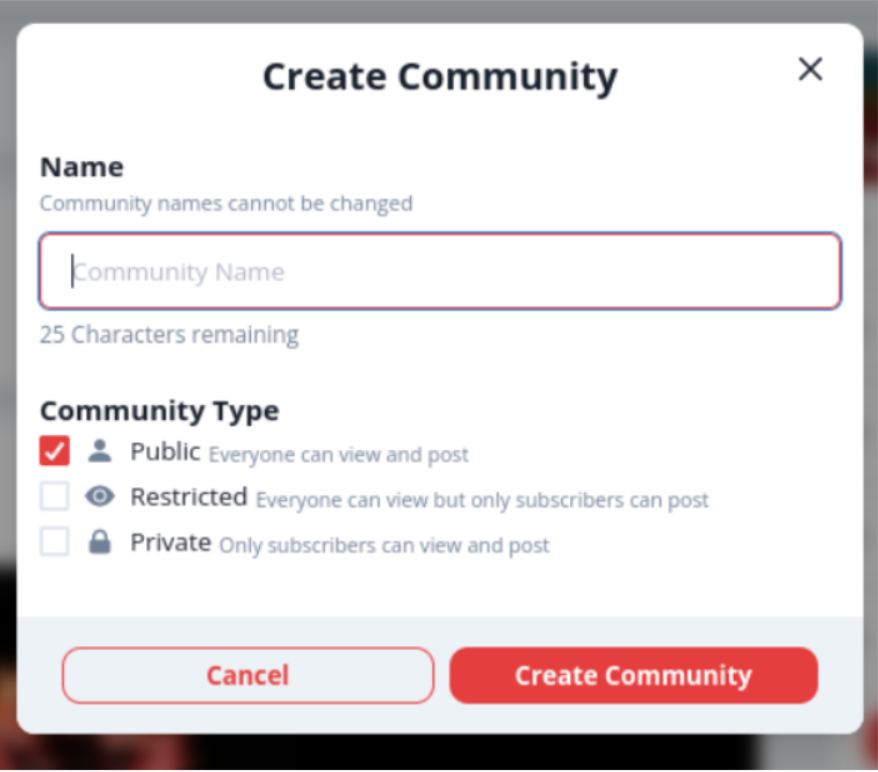The width and height of the screenshot is (878, 772).
Task: Uncheck the Public community type checkbox
Action: [55, 451]
